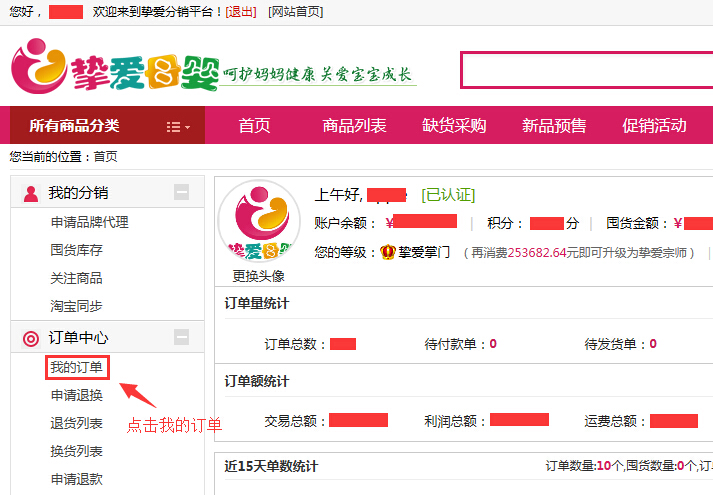Click the 网站首页 link at top

295,11
